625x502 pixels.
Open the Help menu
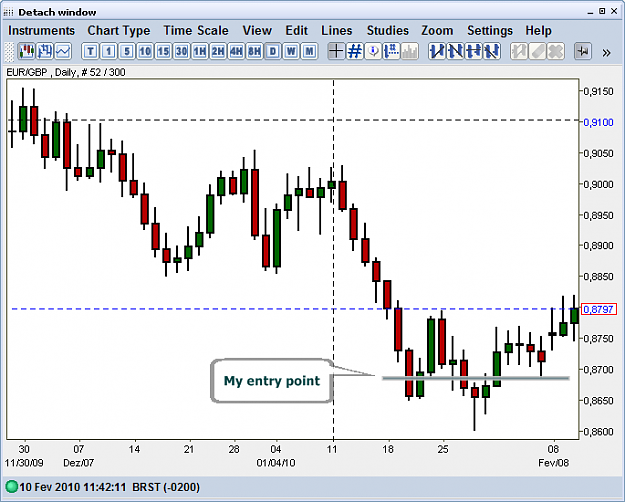[x=539, y=31]
